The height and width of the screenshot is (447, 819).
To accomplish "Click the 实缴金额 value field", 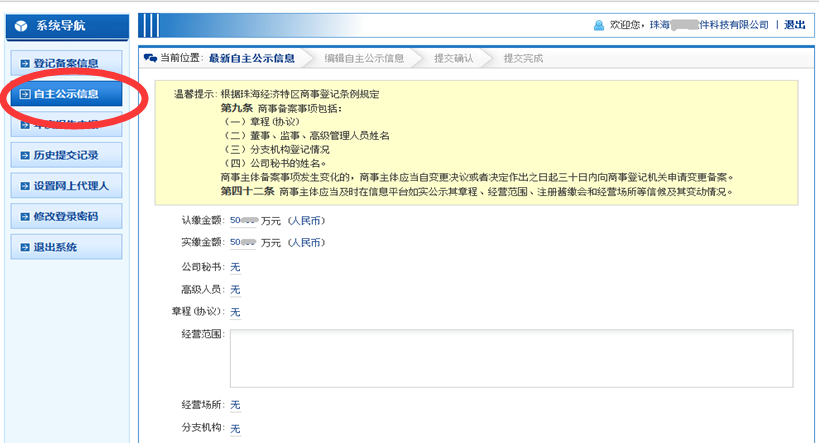I will tap(243, 243).
